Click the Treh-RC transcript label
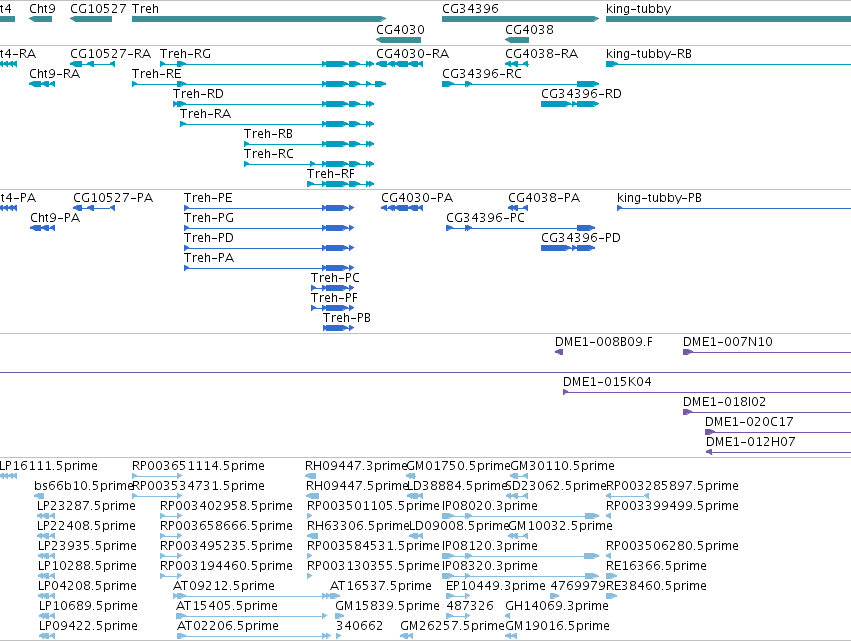851x641 pixels. pyautogui.click(x=269, y=154)
